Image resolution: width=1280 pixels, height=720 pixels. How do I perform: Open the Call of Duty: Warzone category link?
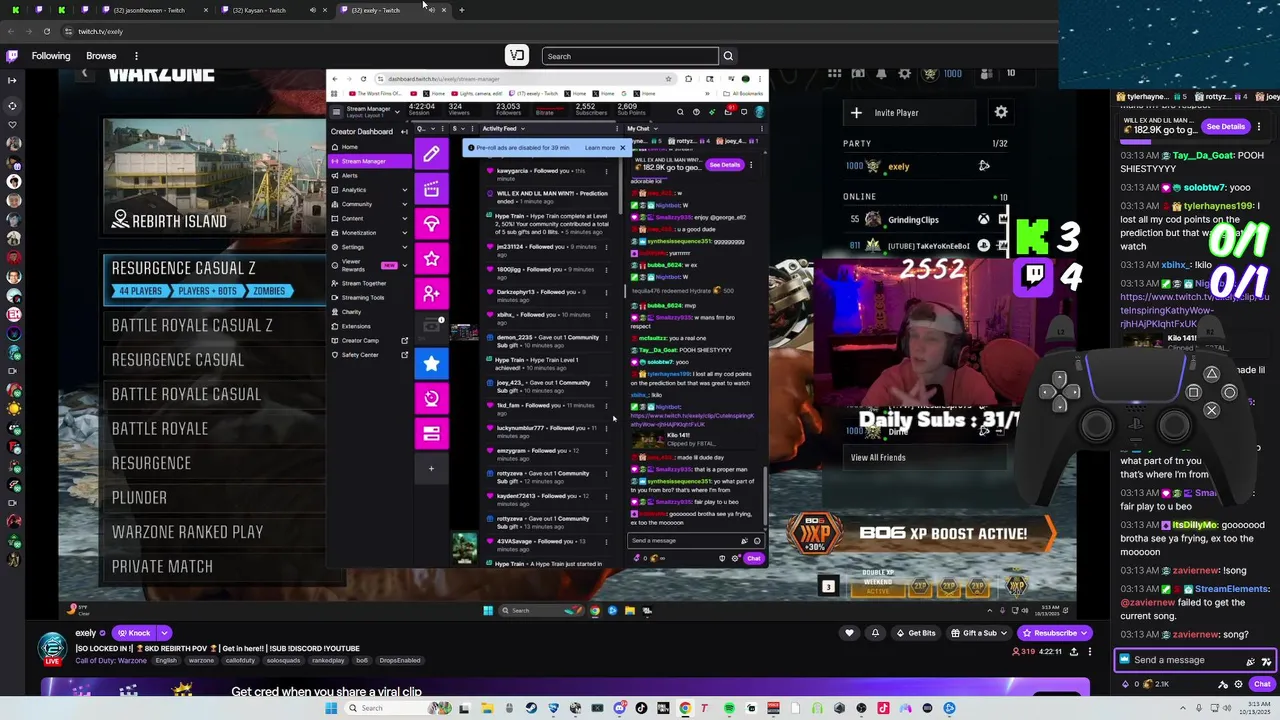(x=112, y=661)
